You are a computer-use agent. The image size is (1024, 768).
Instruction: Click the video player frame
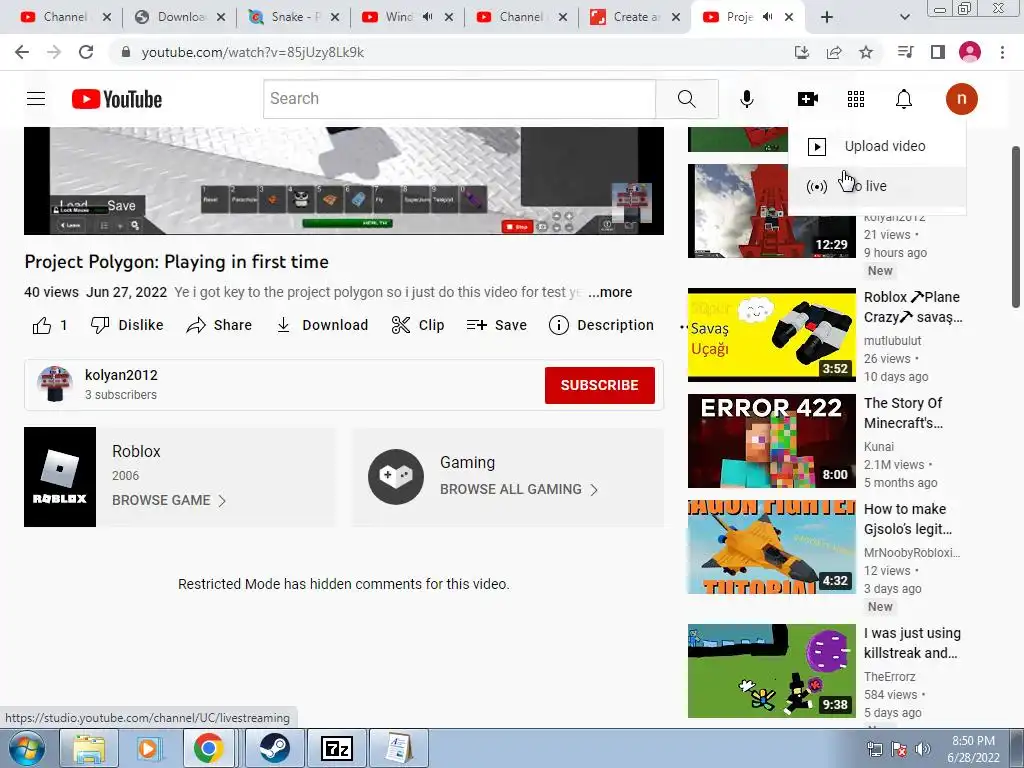pos(344,181)
